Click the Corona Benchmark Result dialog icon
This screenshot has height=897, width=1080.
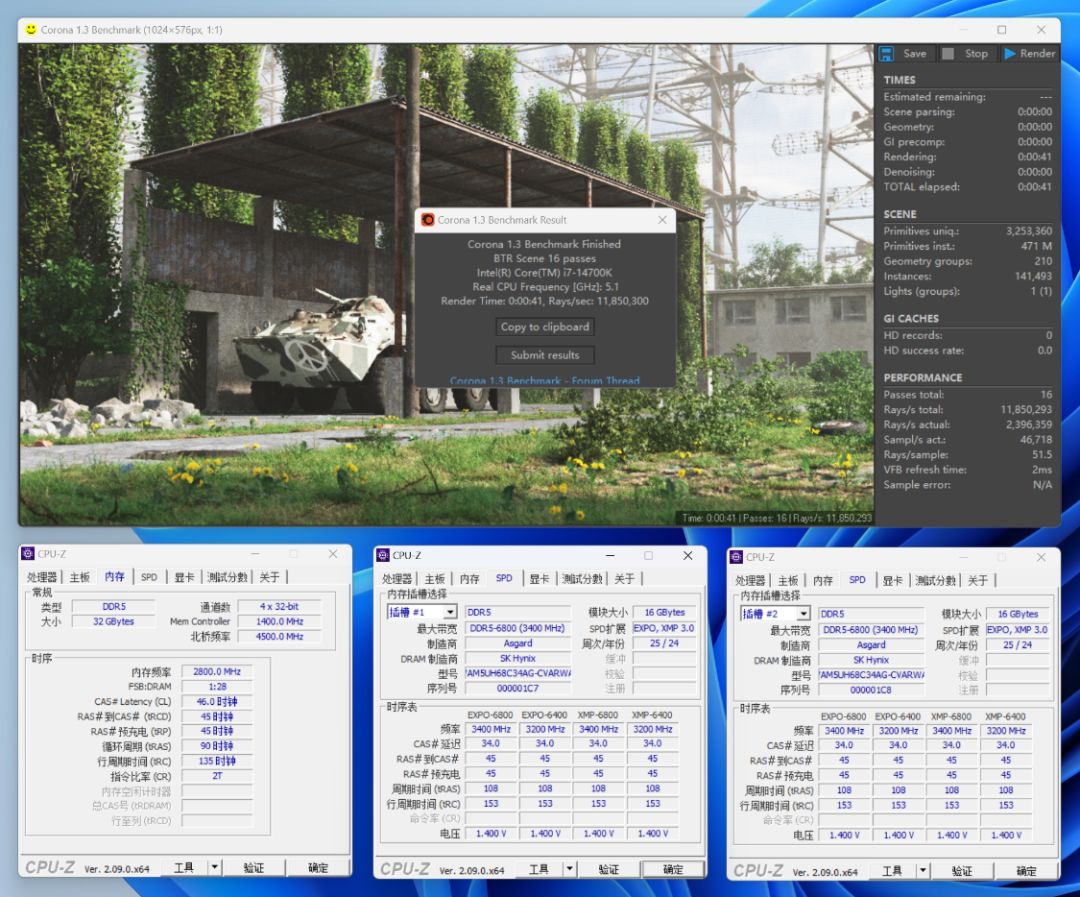pyautogui.click(x=428, y=220)
